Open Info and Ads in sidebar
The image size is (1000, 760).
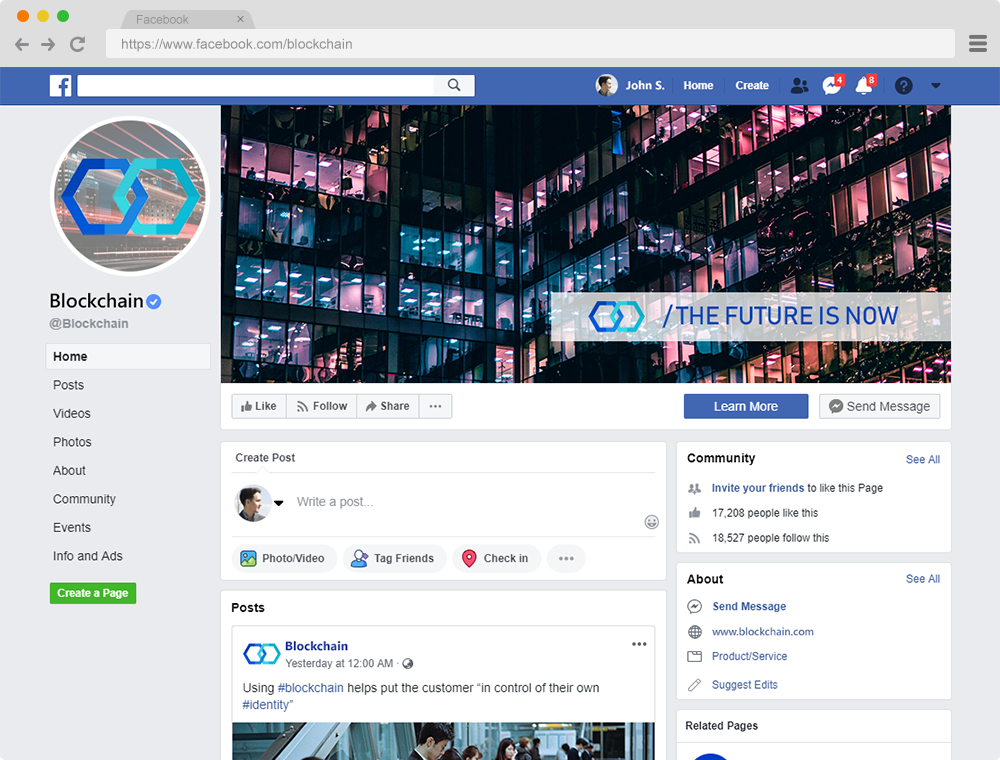pyautogui.click(x=87, y=556)
